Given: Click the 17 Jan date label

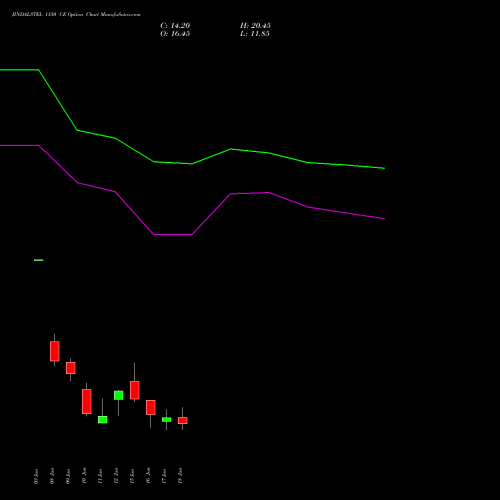Looking at the screenshot, I should [164, 476].
